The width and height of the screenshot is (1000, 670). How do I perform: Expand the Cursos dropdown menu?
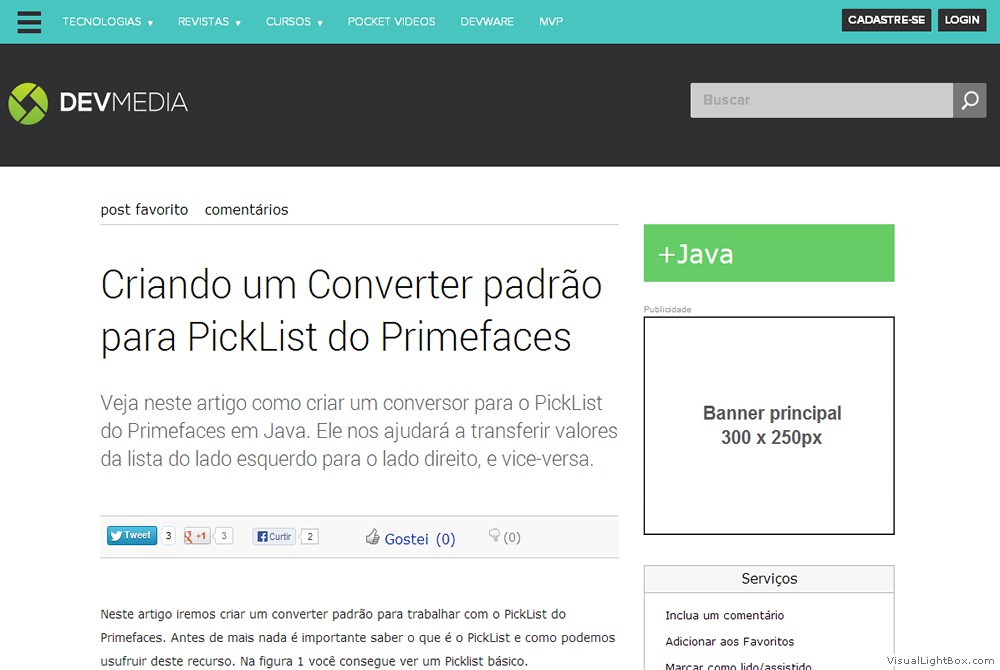point(294,22)
